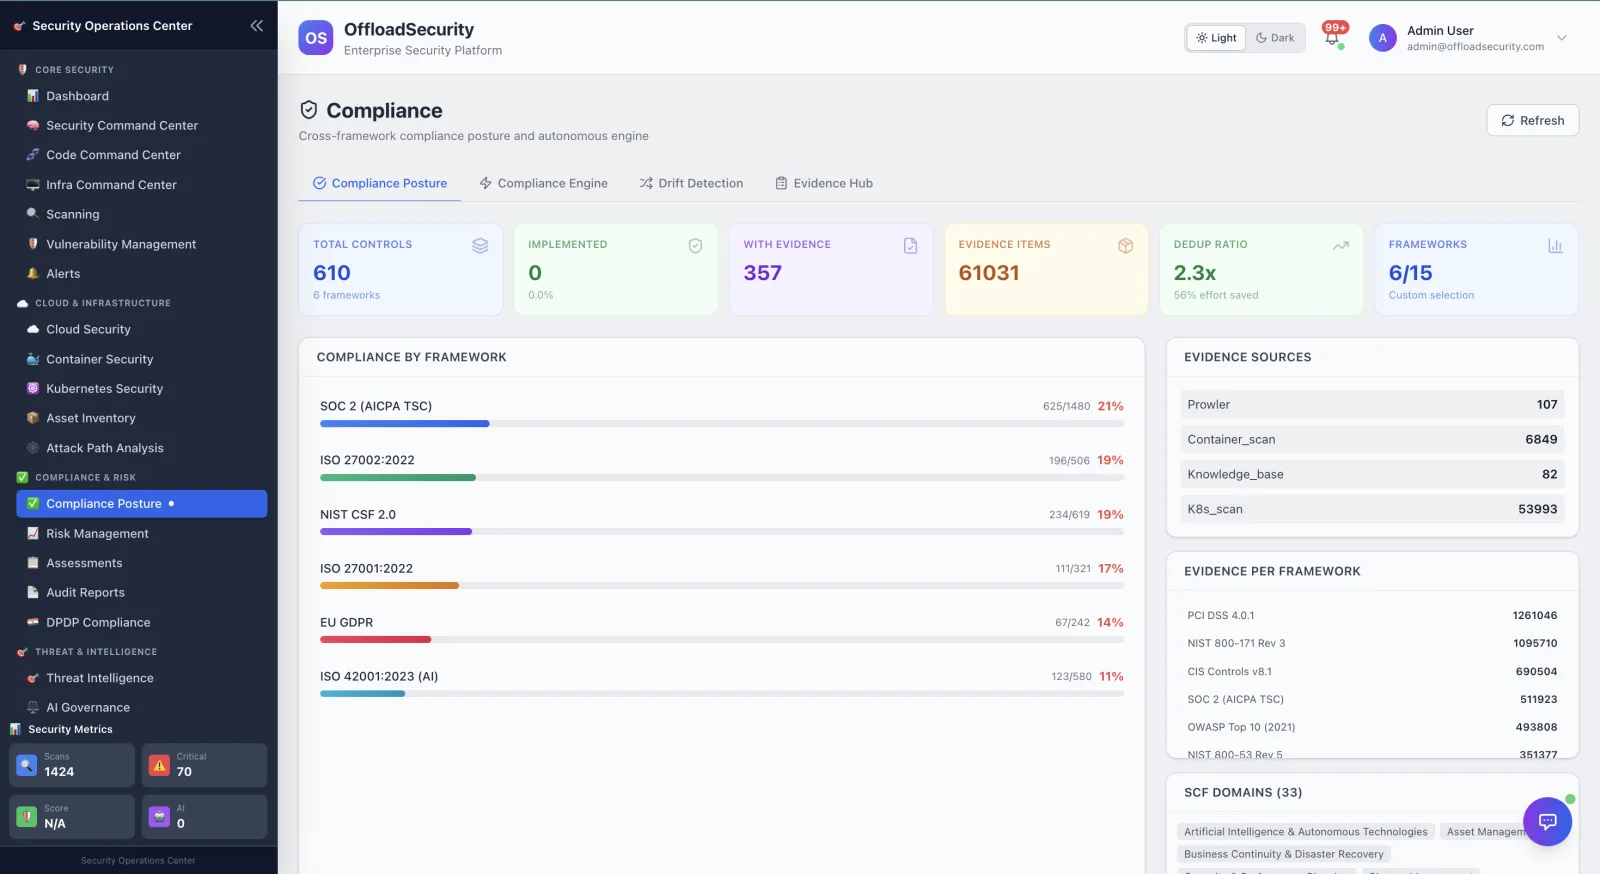Click With Evidence document icon

[910, 246]
